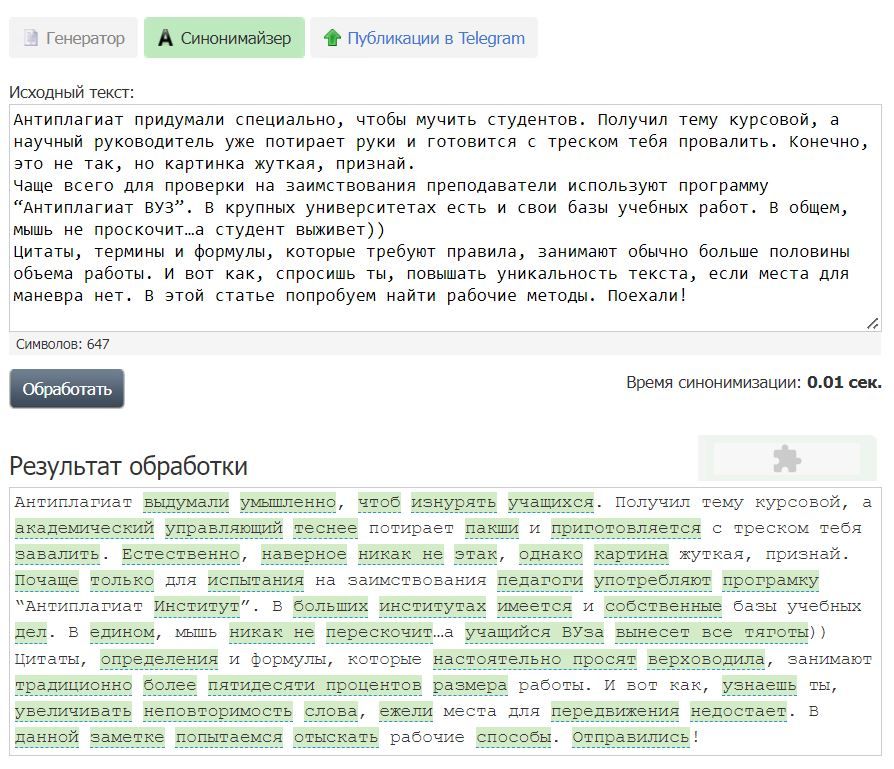Click the highlighted word "Отправились" at the end
The height and width of the screenshot is (769, 894).
click(x=631, y=737)
